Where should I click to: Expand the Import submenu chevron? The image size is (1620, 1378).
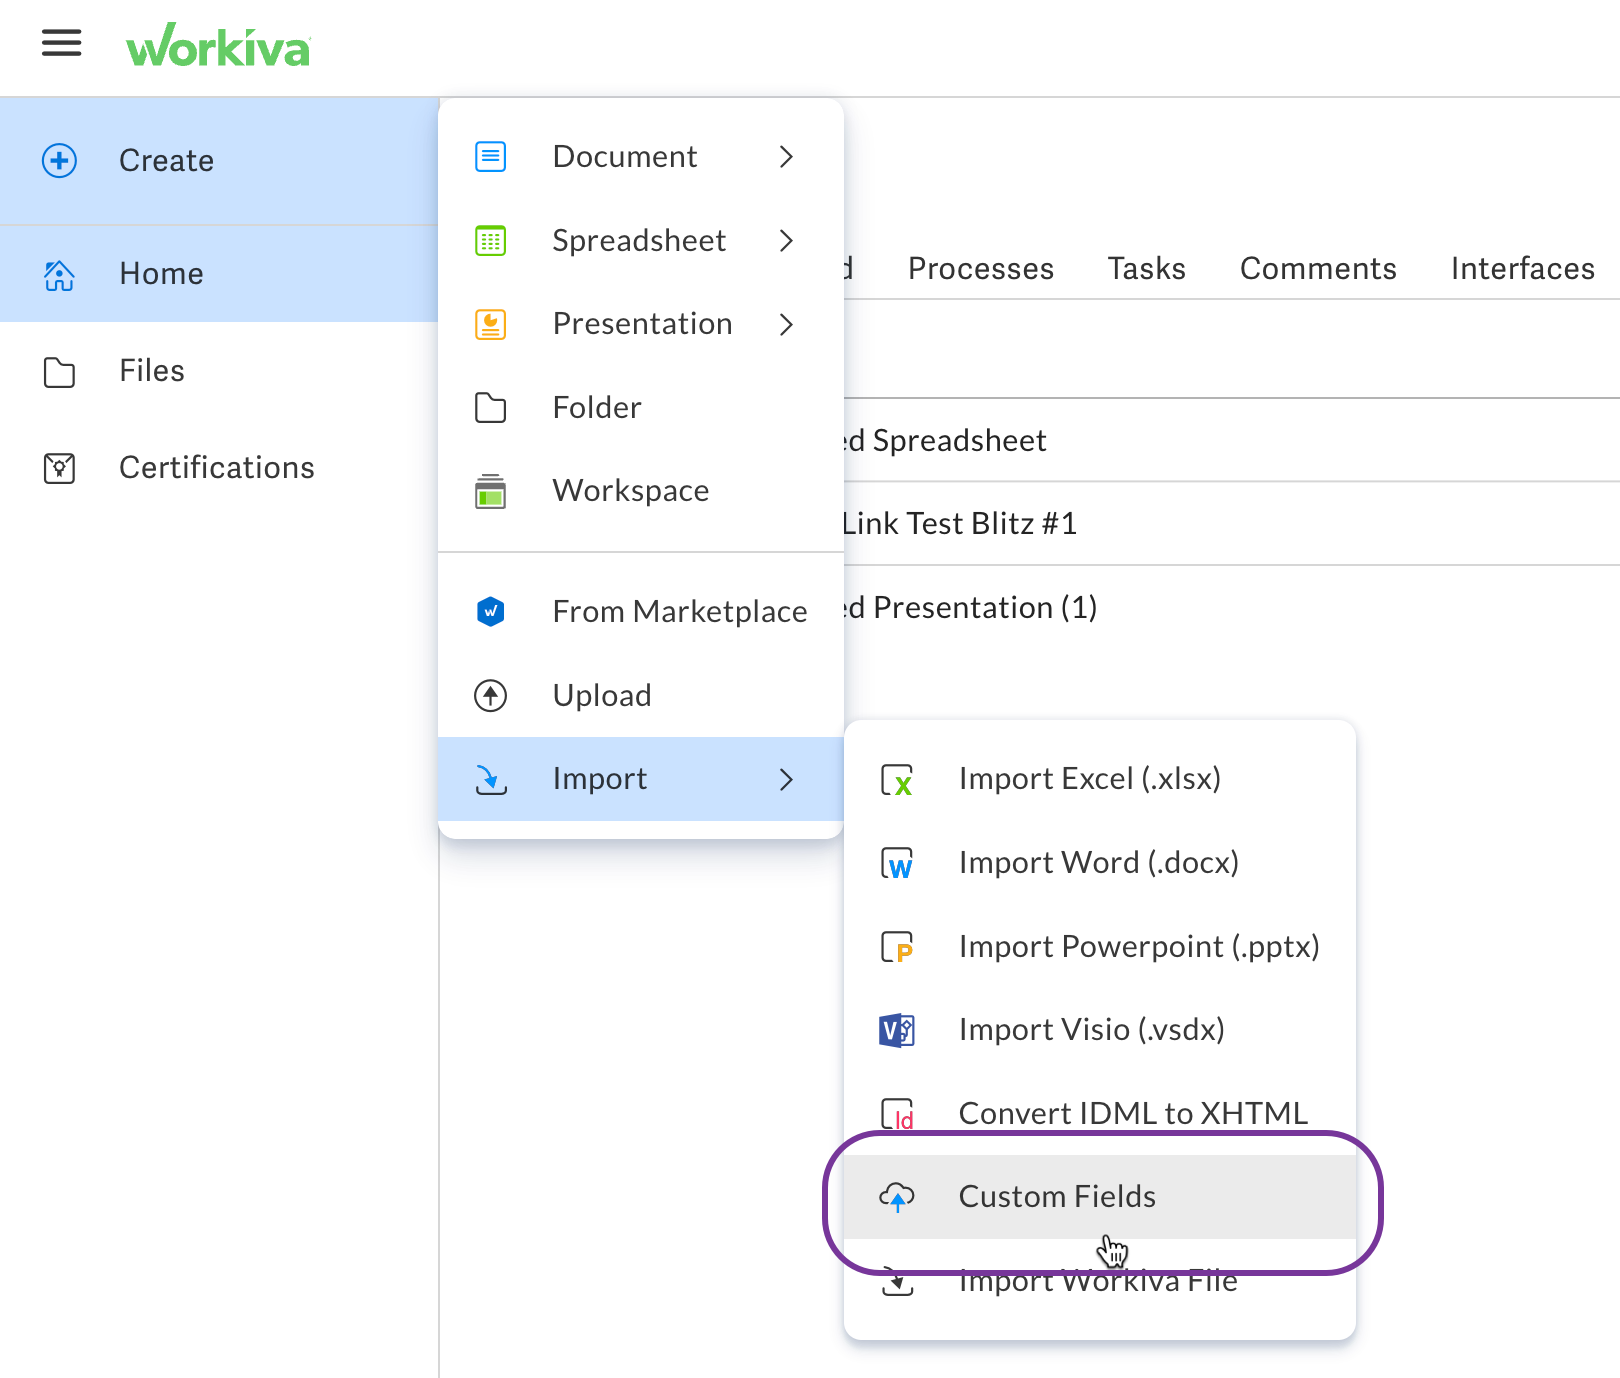pos(787,779)
